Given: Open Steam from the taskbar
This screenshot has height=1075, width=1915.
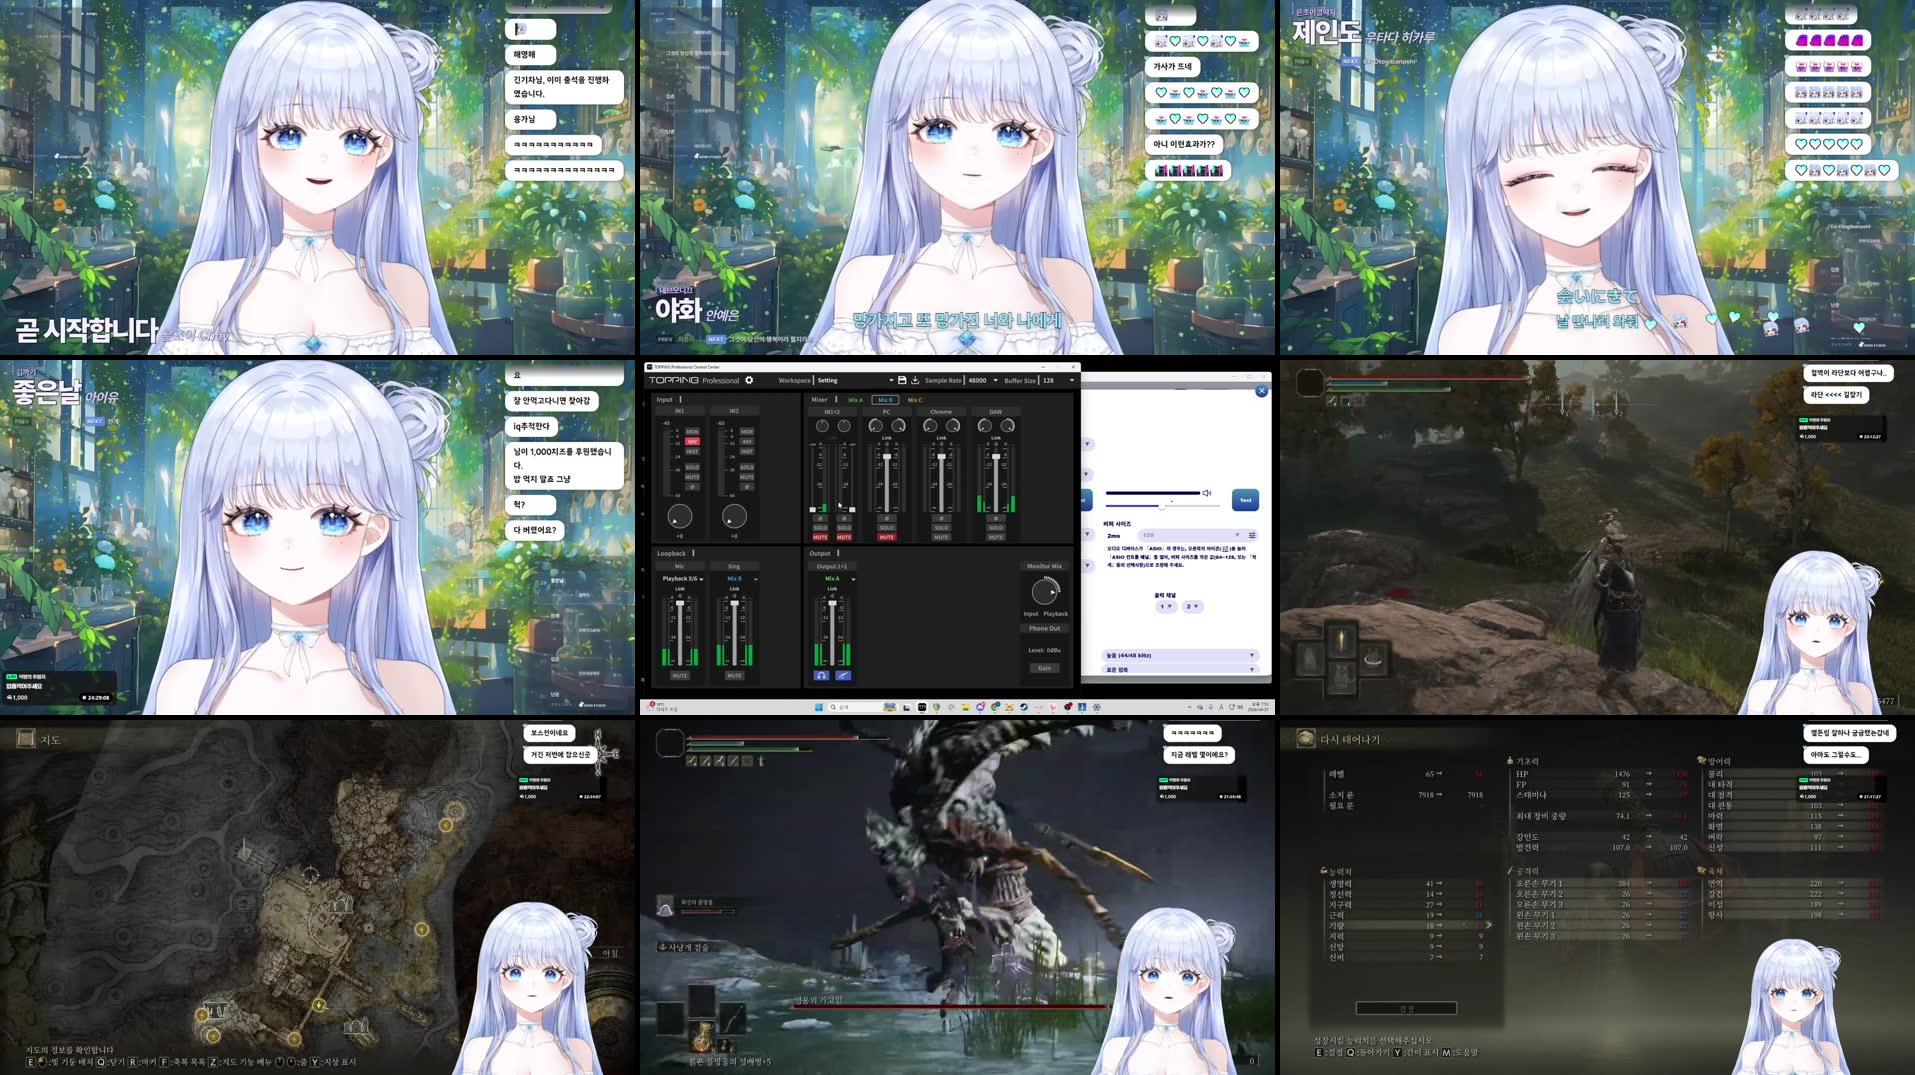Looking at the screenshot, I should click(x=1024, y=707).
